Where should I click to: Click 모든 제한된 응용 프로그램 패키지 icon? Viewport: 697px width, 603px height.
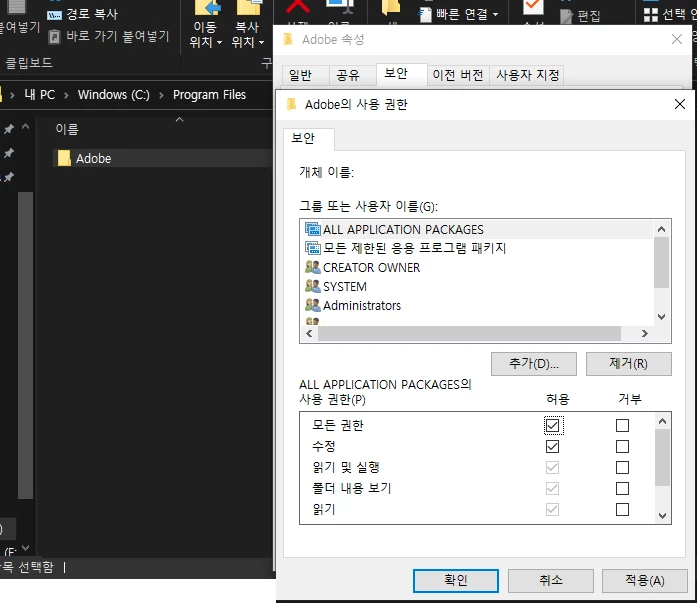click(x=312, y=248)
